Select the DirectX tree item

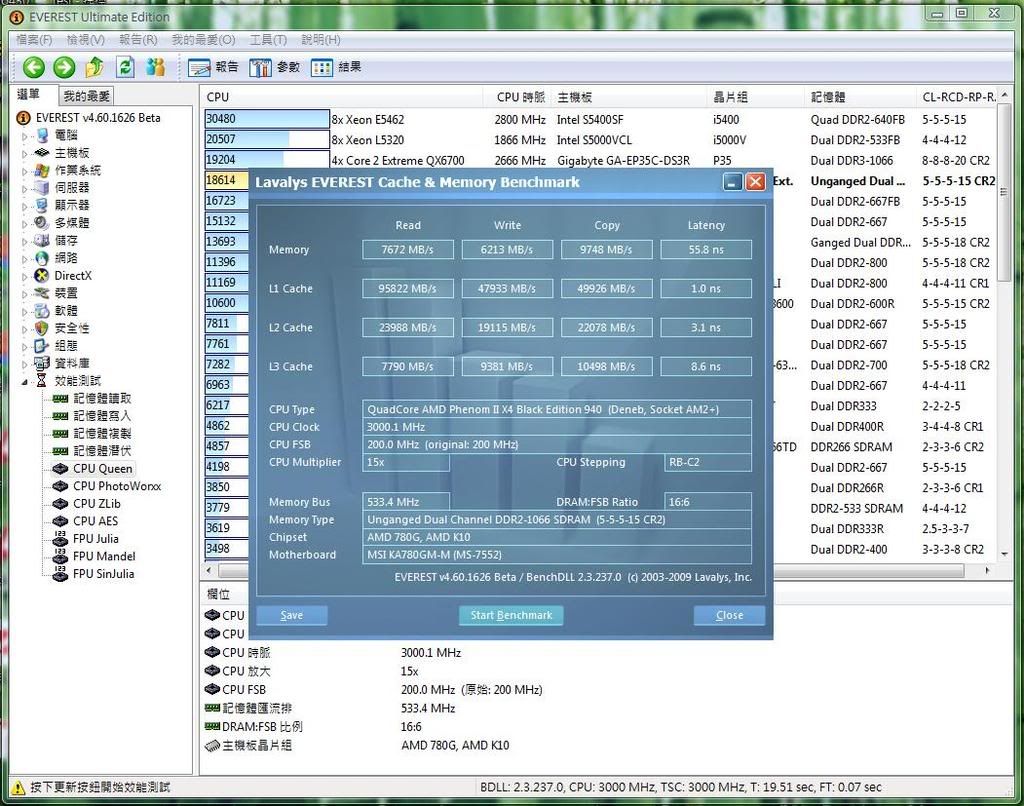[x=72, y=276]
